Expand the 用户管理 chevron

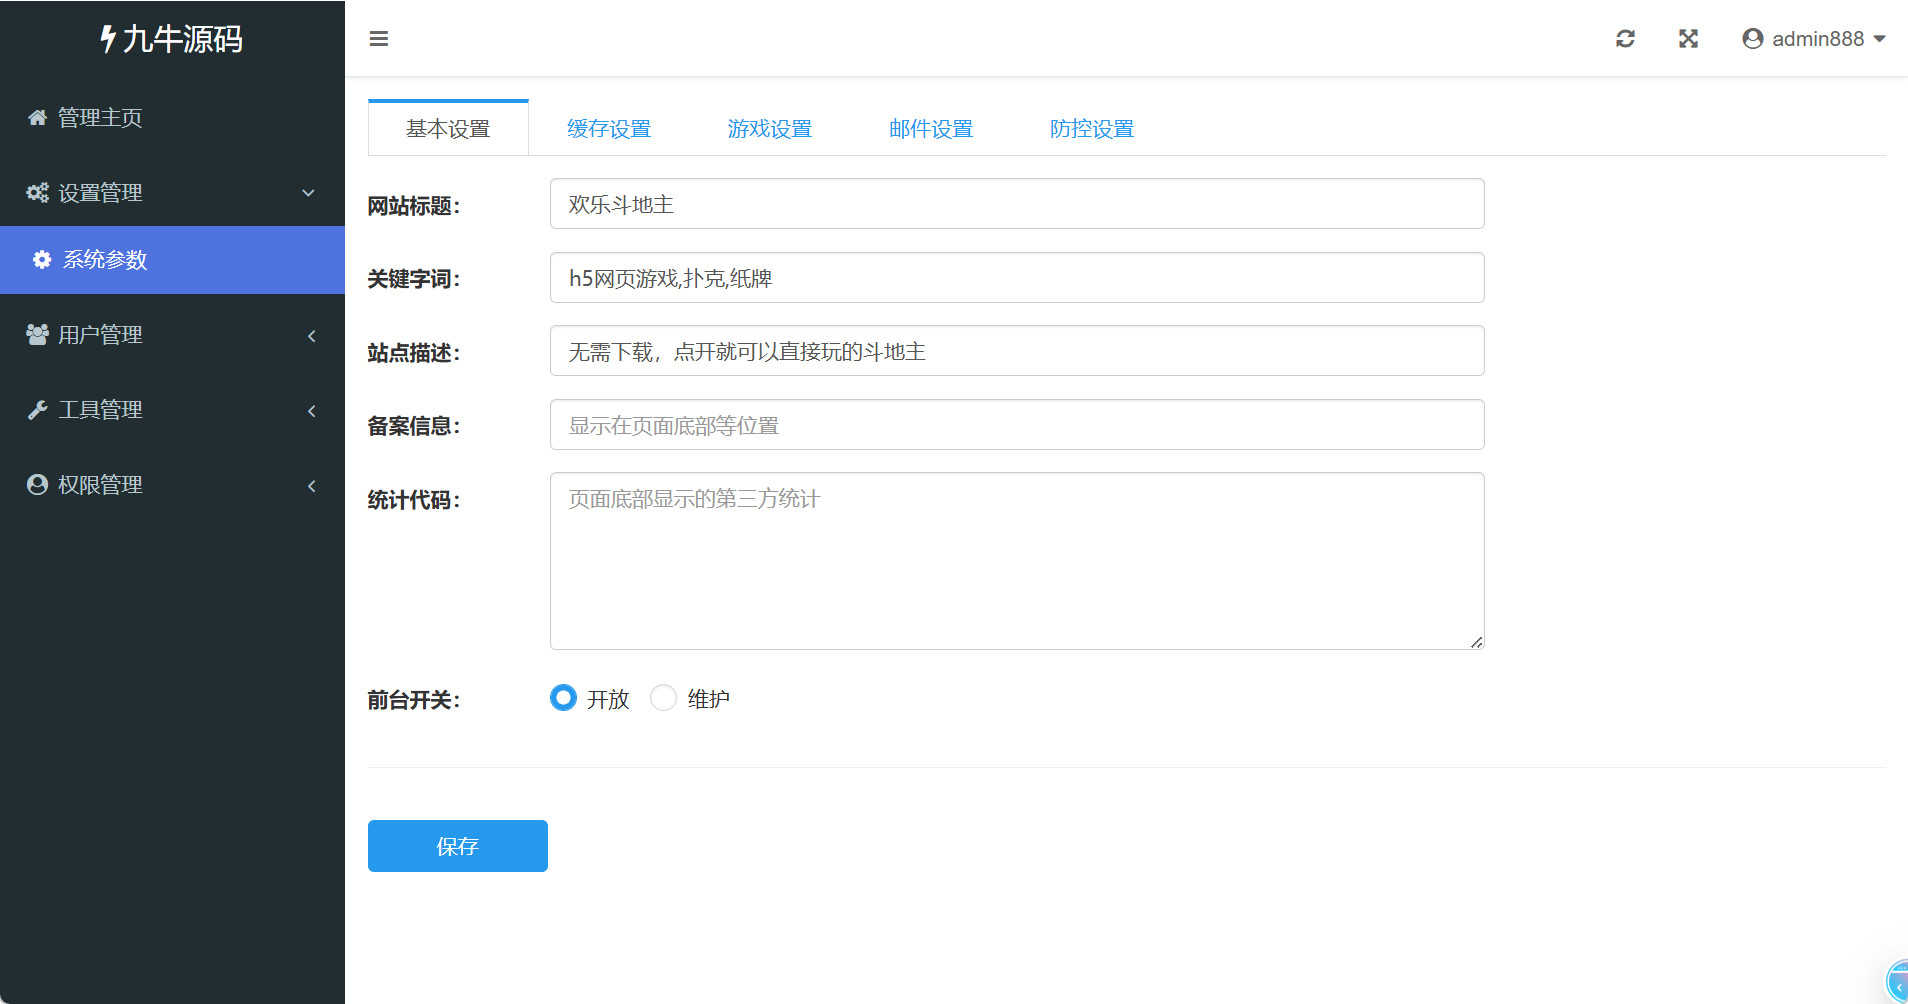(312, 336)
